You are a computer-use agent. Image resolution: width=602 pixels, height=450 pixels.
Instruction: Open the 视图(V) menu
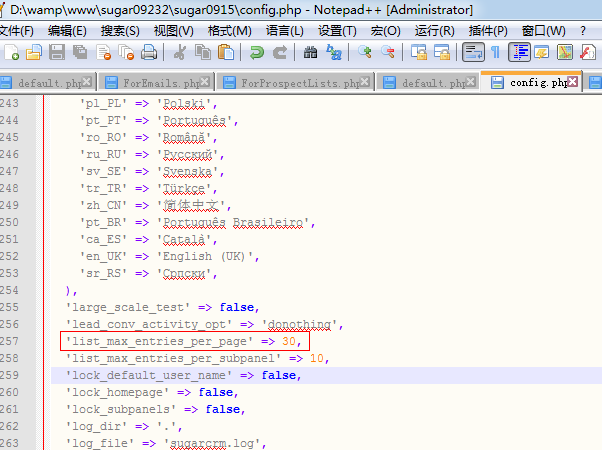tap(174, 30)
